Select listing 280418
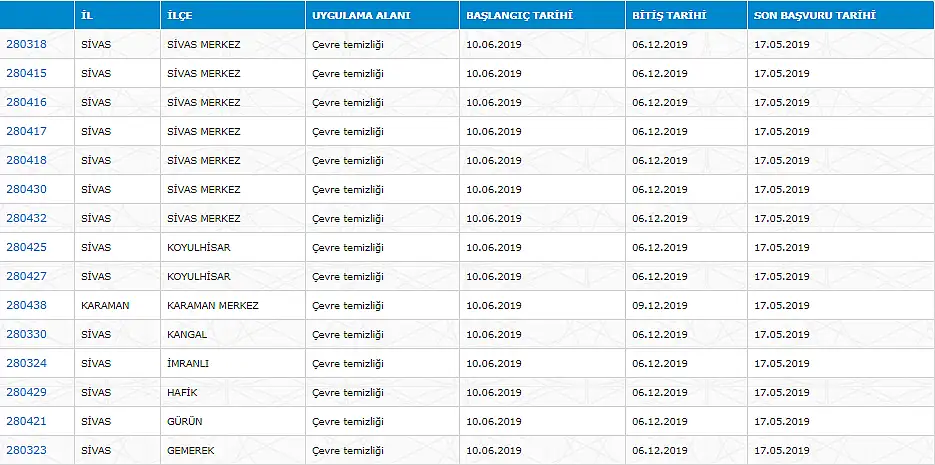Image resolution: width=935 pixels, height=465 pixels. 26,160
